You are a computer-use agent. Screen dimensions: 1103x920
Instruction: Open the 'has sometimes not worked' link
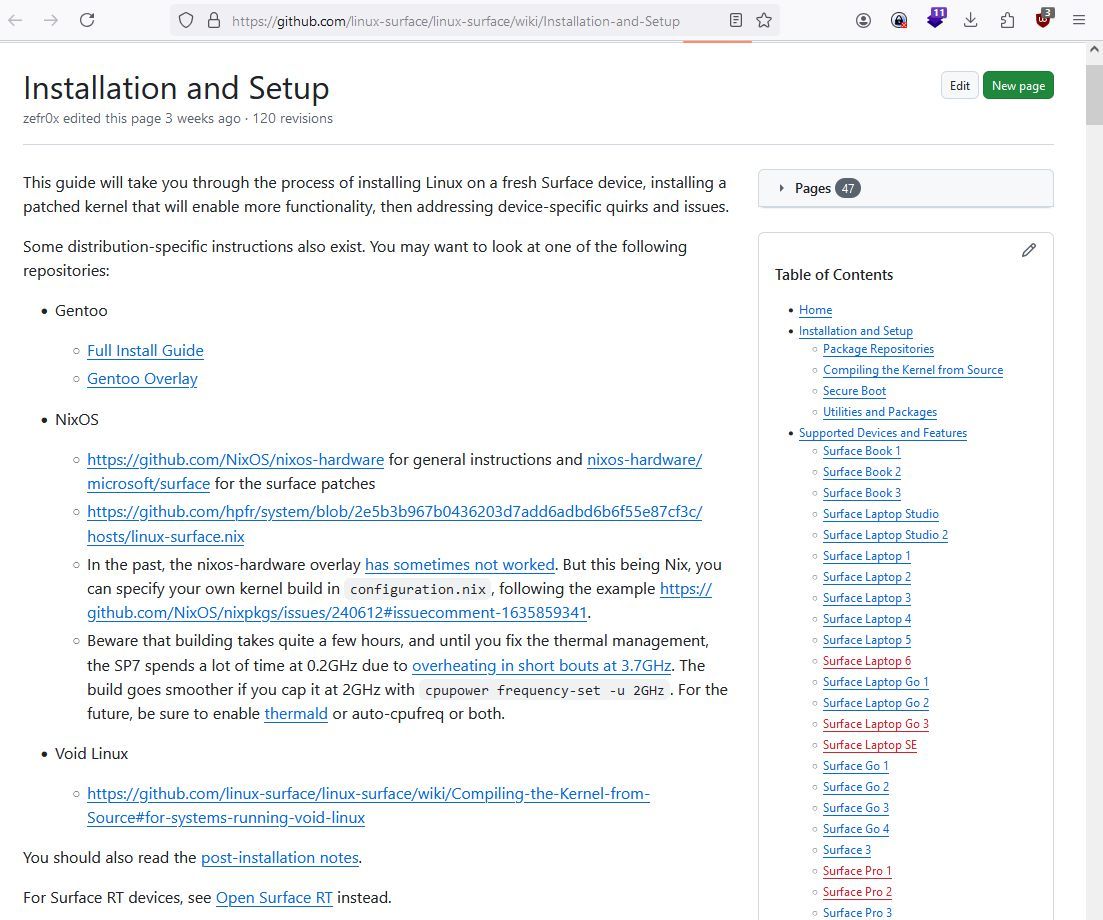459,565
